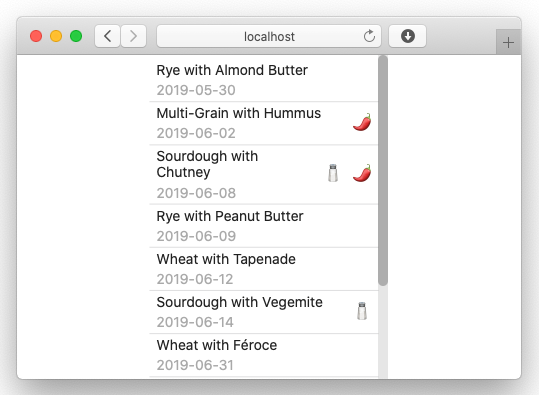This screenshot has height=395, width=539.
Task: Go back with the left chevron button
Action: (108, 36)
